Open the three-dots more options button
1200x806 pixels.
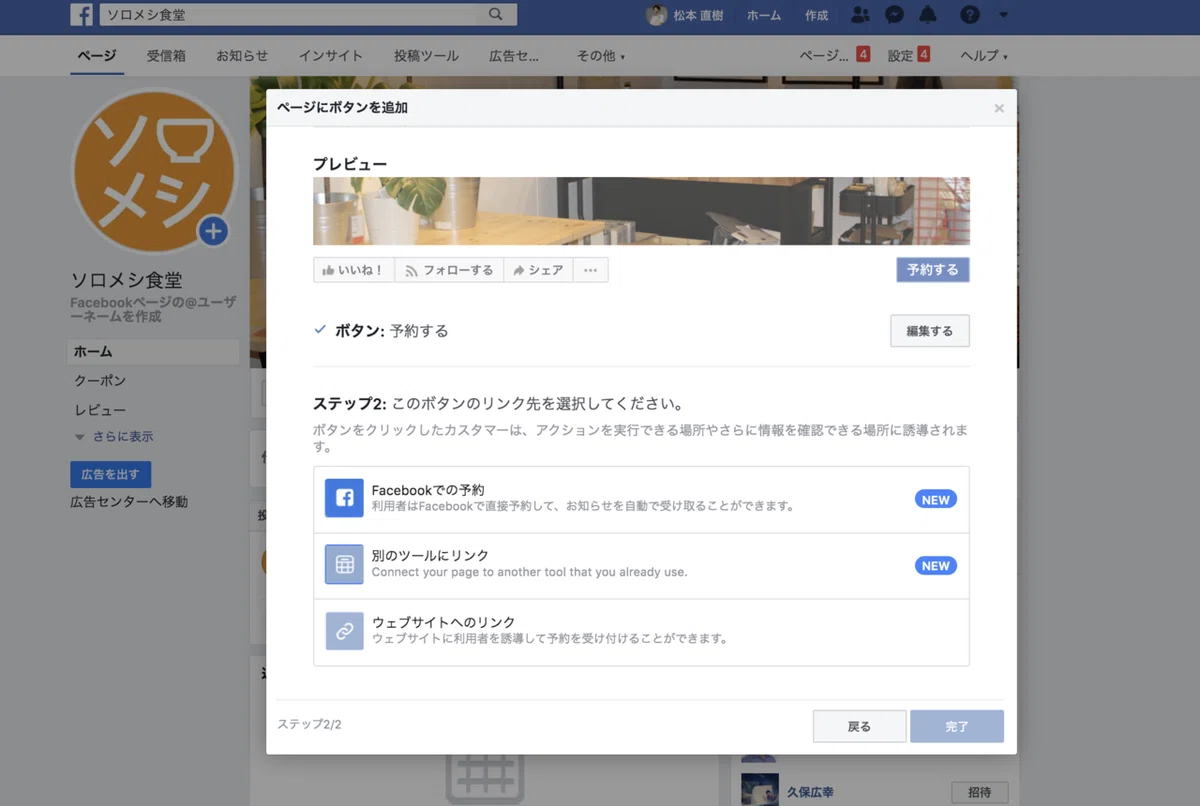click(x=590, y=270)
